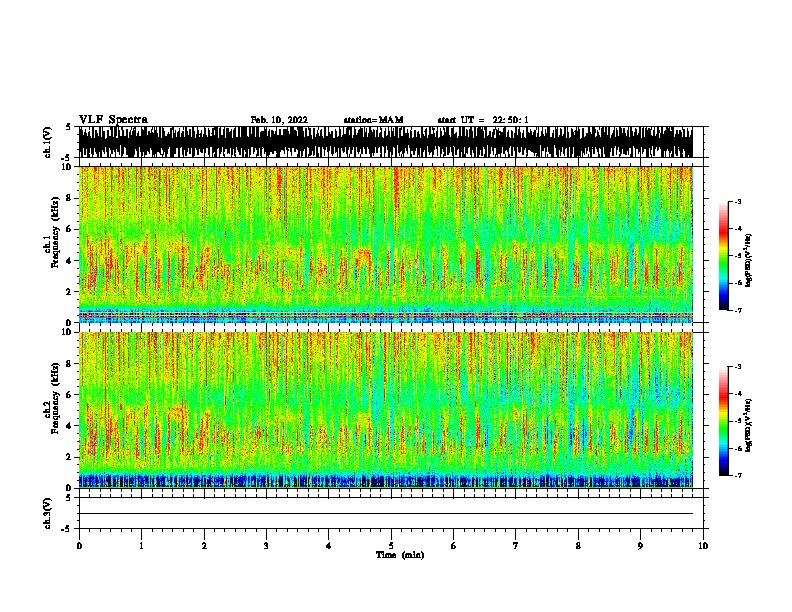Viewport: 792px width, 612px height.
Task: Click the ch.1 color bar "-7" tick label
Action: click(737, 311)
